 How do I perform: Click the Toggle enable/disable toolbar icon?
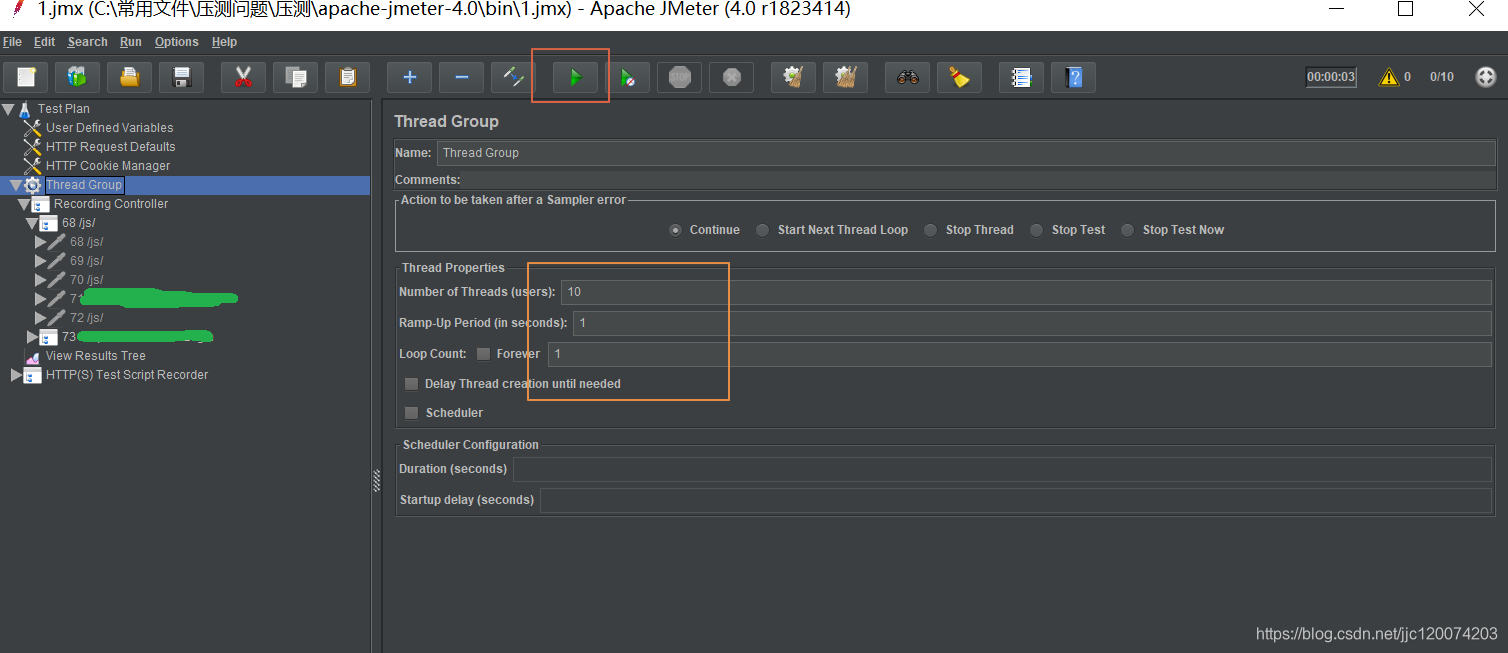[x=513, y=77]
